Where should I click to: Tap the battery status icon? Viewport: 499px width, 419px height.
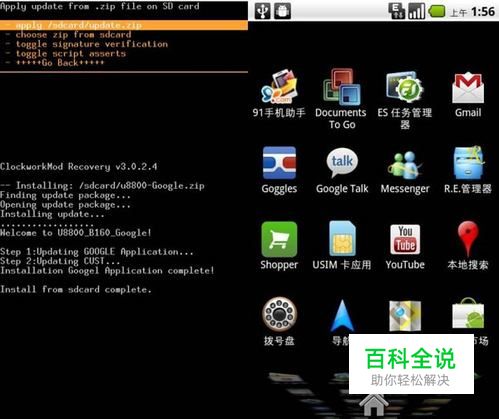tap(437, 11)
